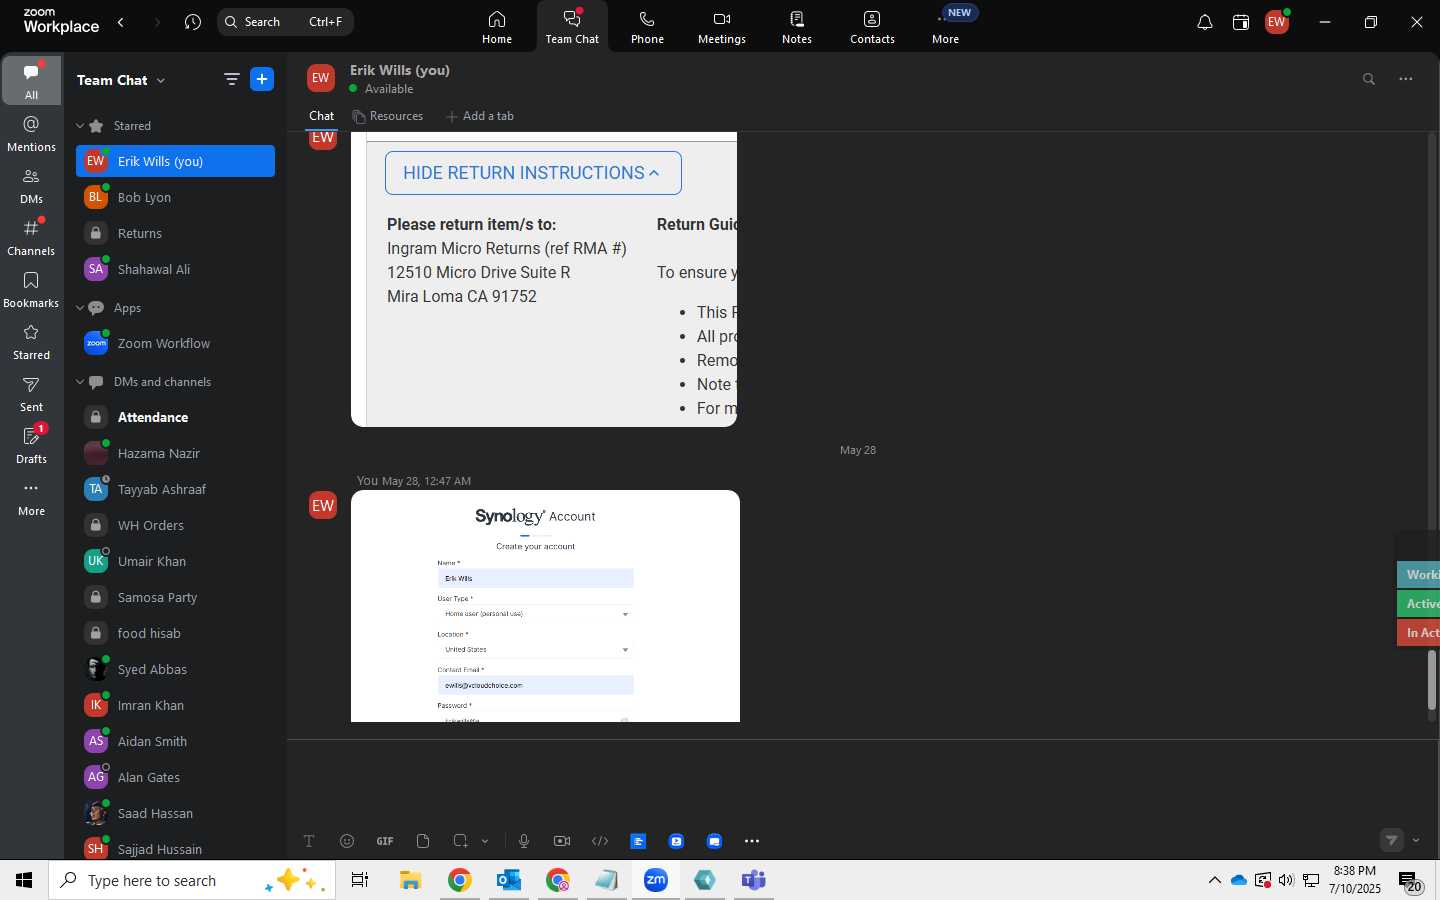Select the All chats sidebar icon
1440x900 pixels.
[x=32, y=81]
